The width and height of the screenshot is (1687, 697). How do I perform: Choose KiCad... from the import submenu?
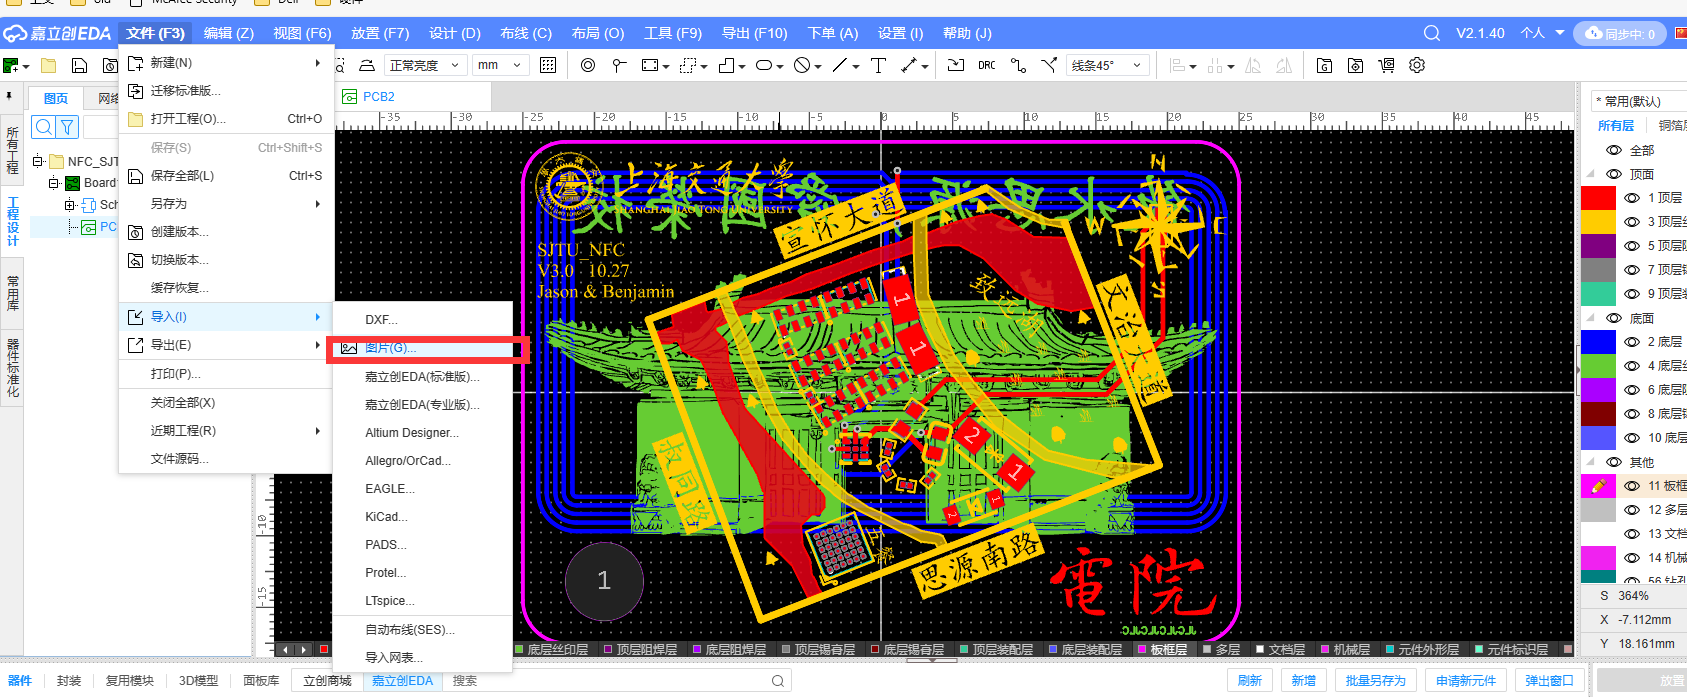point(423,517)
